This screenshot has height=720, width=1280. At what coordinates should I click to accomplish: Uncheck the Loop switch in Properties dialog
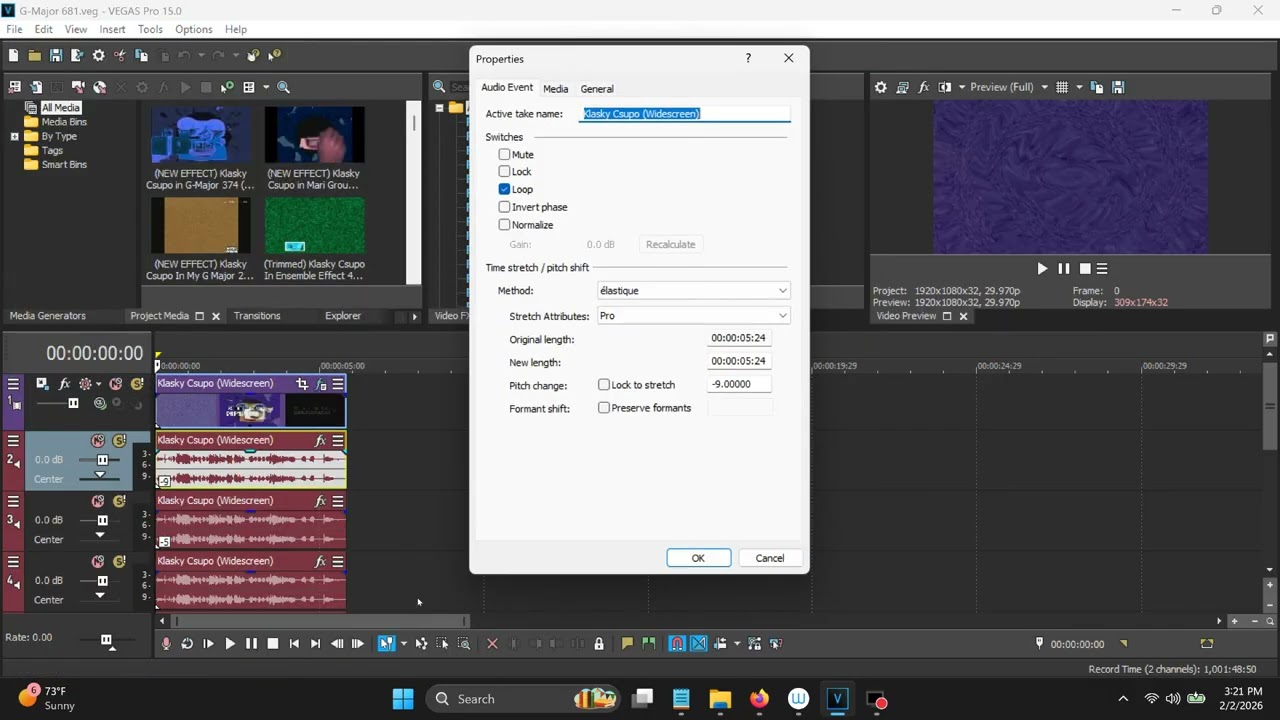[505, 189]
